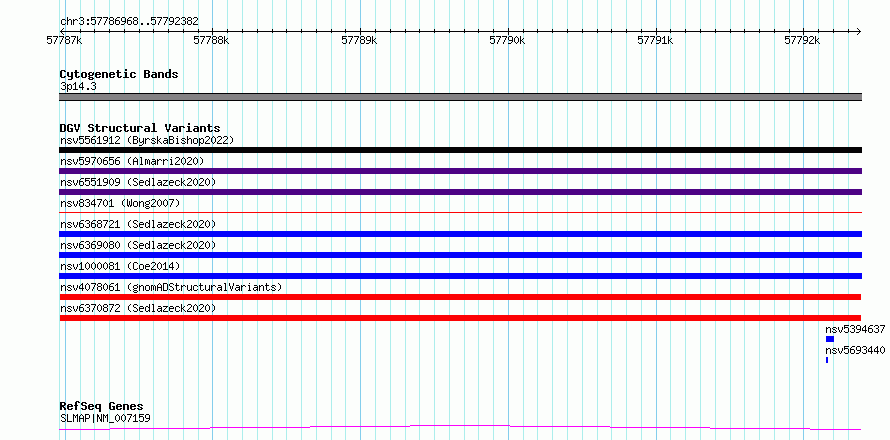The height and width of the screenshot is (440, 890).
Task: Click the chr3:57786968..57792382 coordinates text
Action: [129, 22]
